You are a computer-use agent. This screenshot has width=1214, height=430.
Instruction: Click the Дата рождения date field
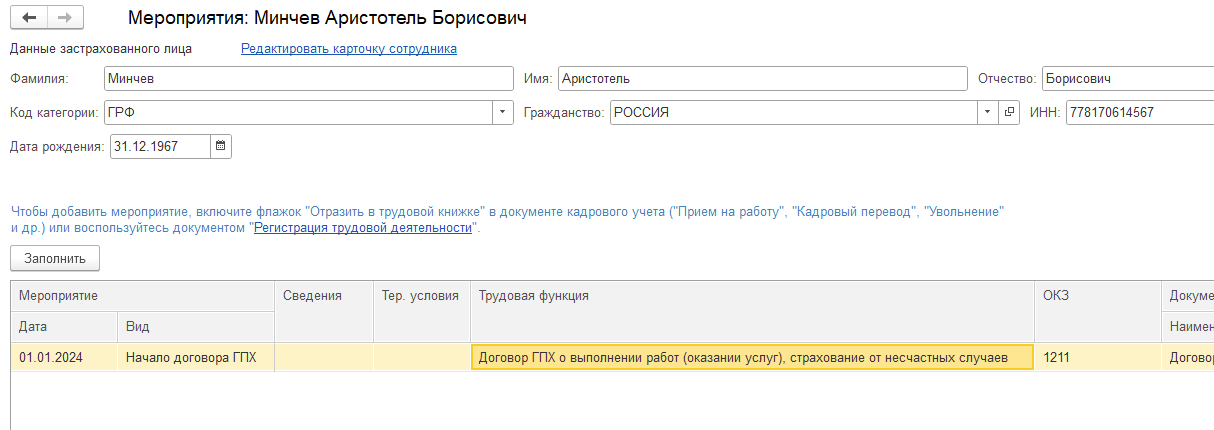pyautogui.click(x=160, y=146)
